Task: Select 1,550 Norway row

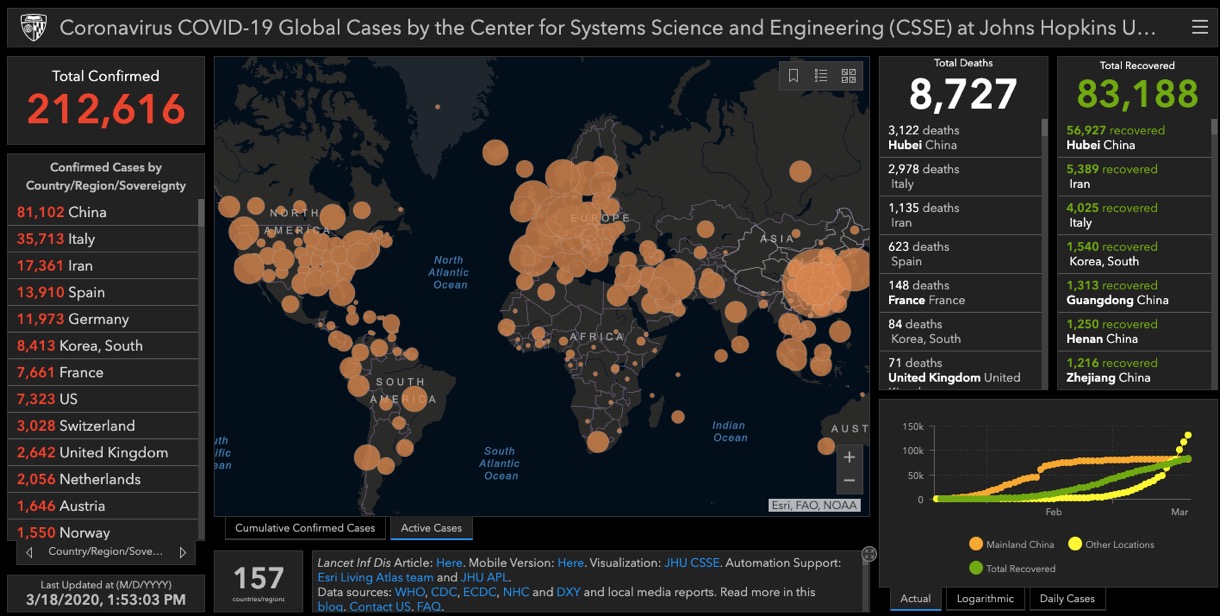Action: (x=104, y=531)
